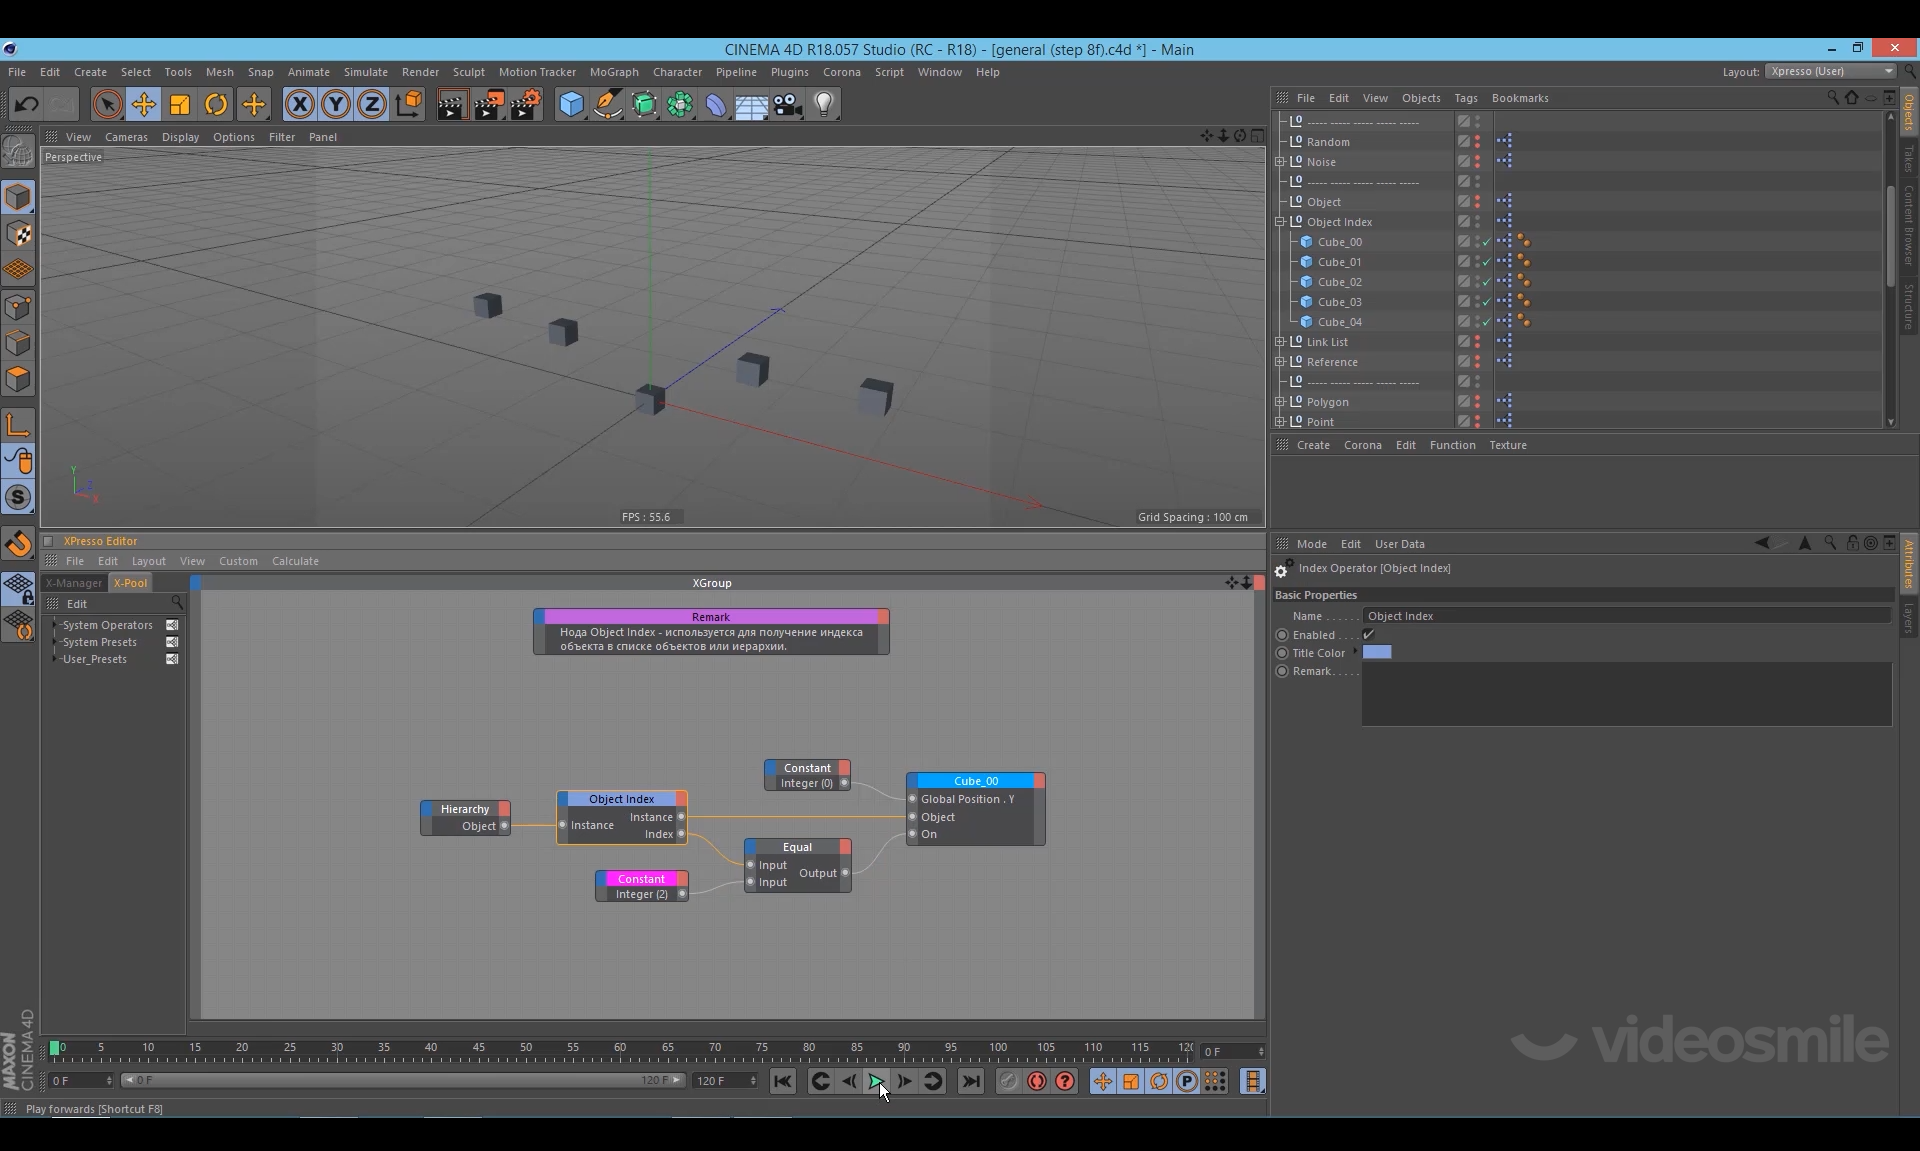Open the Render Settings icon

526,104
